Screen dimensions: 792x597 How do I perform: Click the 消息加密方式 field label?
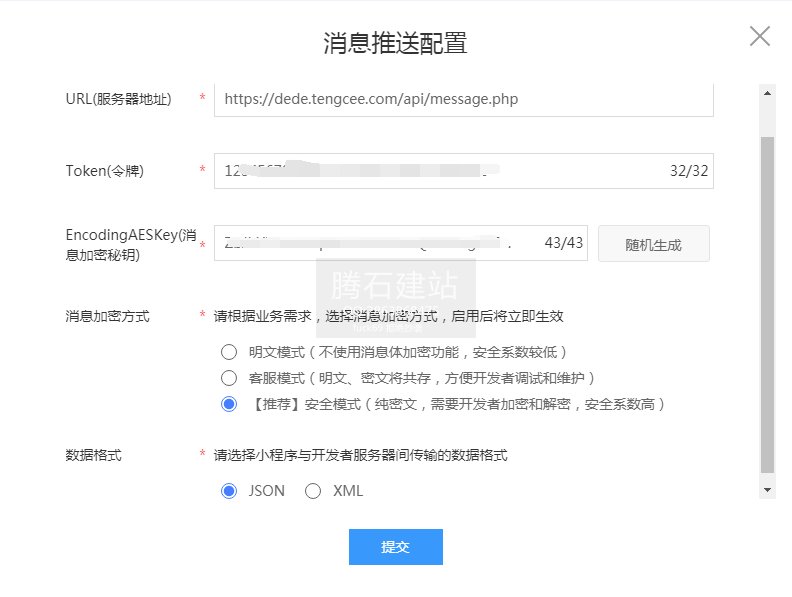pos(107,316)
